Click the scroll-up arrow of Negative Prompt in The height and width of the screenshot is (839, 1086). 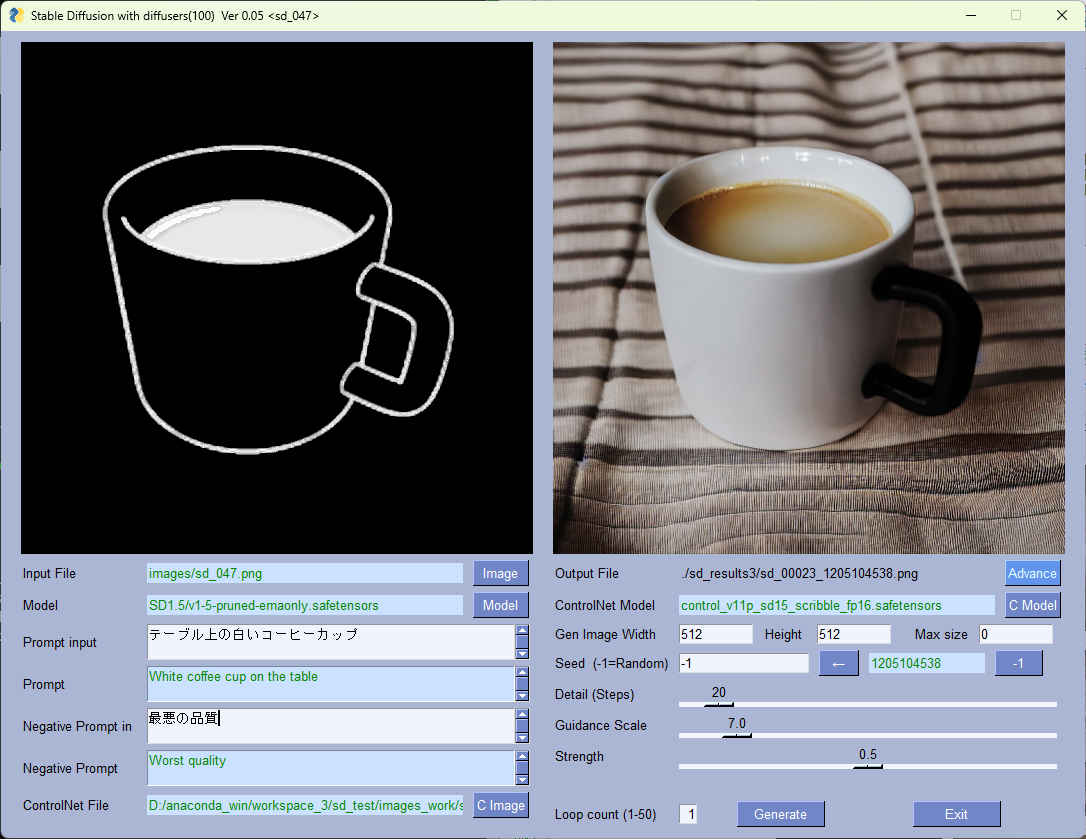pyautogui.click(x=522, y=715)
